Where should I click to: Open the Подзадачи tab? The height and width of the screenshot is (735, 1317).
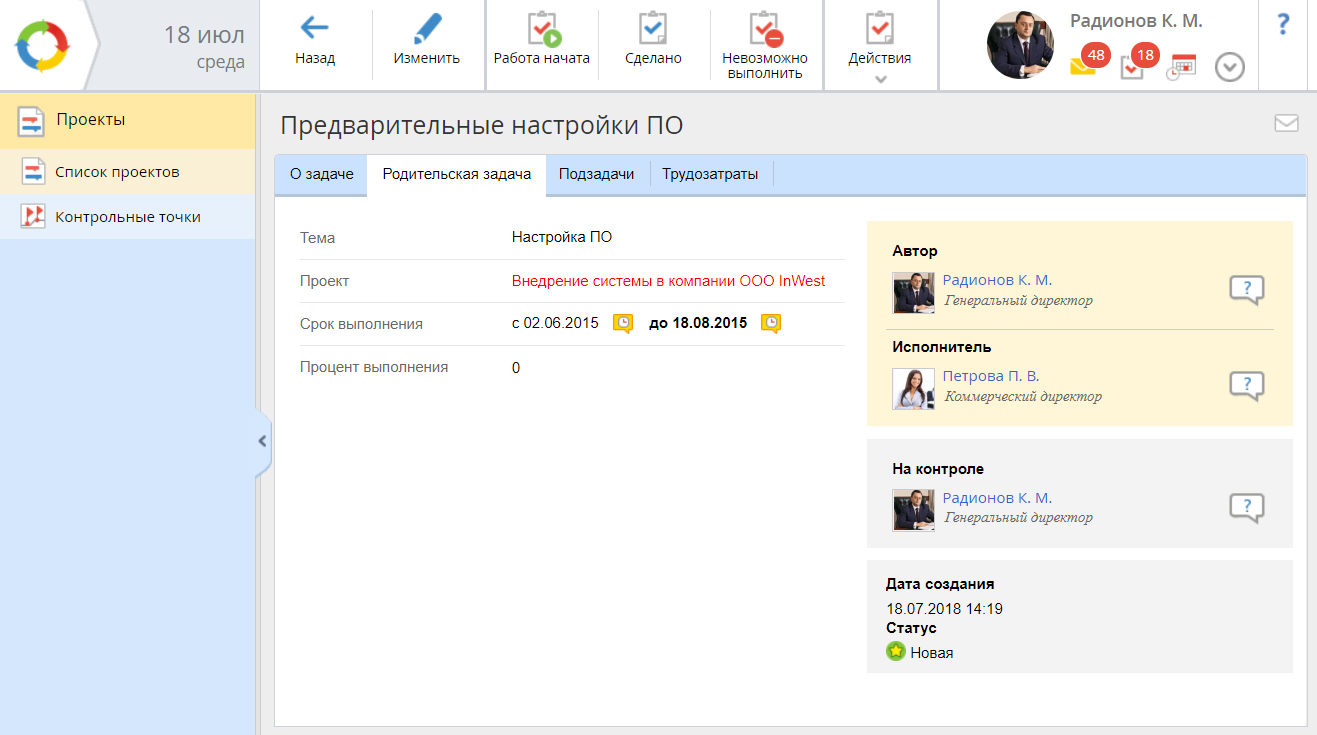pyautogui.click(x=597, y=174)
